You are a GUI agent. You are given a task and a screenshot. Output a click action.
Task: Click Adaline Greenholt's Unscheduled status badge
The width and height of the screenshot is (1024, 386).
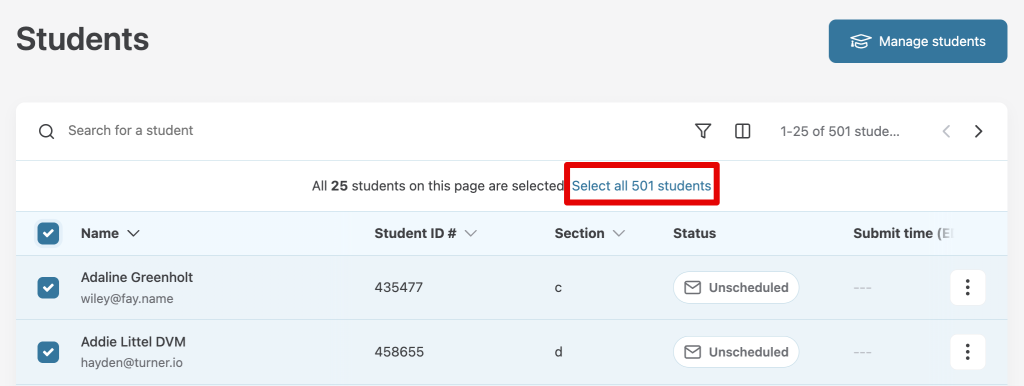point(736,287)
